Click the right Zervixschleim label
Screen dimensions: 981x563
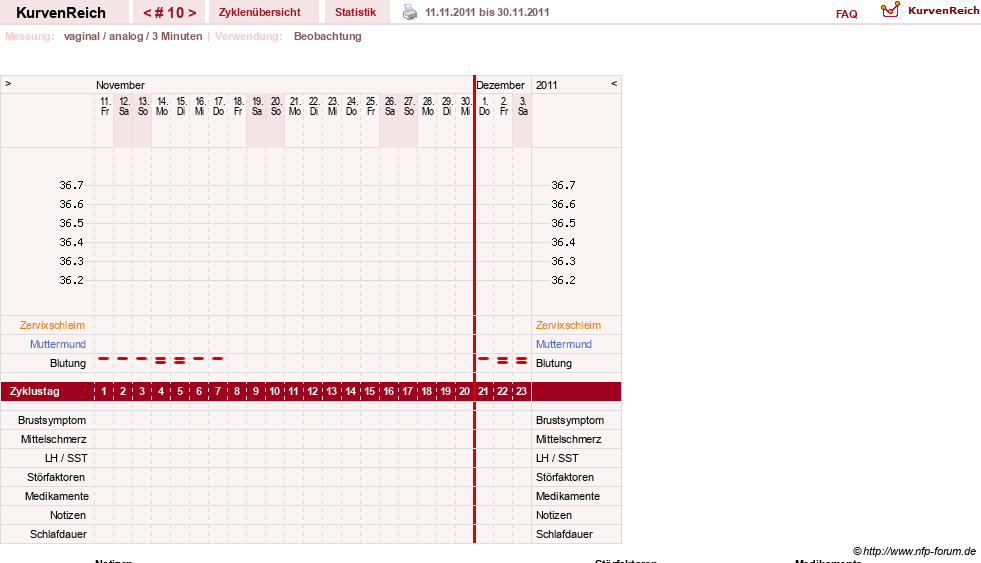[568, 325]
